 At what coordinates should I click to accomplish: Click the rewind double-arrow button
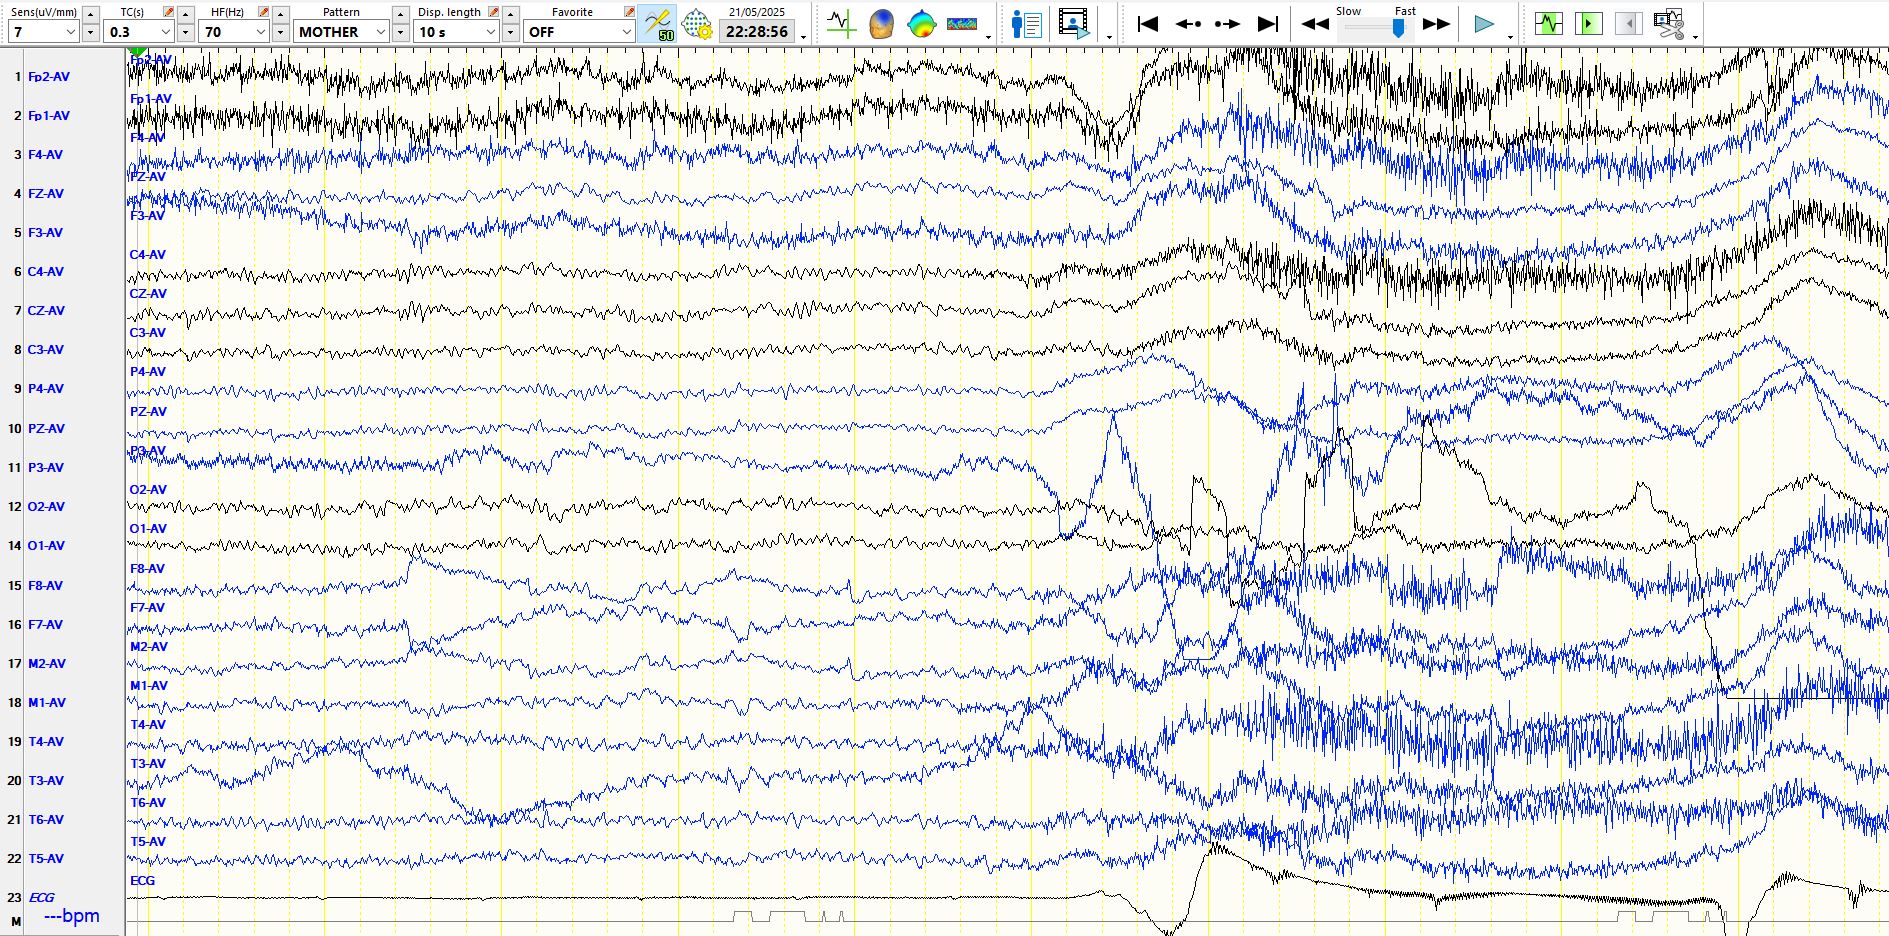pos(1314,24)
